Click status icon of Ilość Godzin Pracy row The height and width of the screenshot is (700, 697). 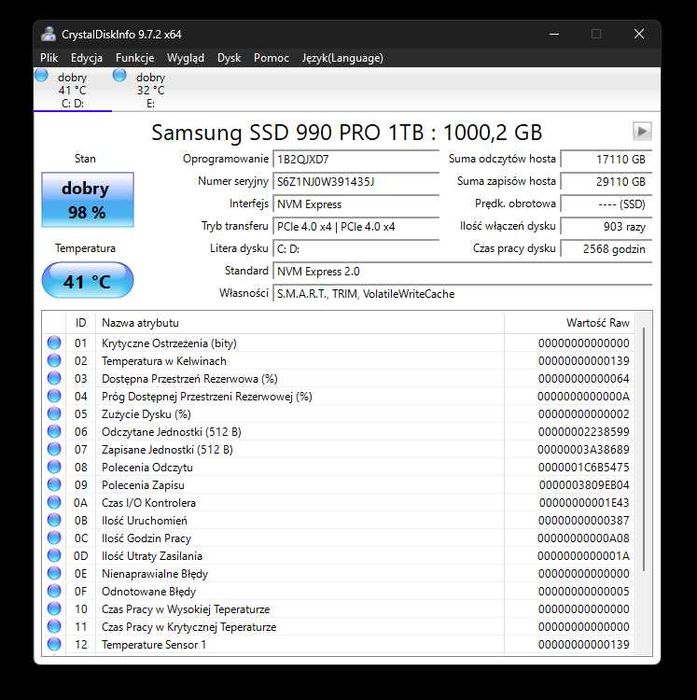click(x=54, y=538)
